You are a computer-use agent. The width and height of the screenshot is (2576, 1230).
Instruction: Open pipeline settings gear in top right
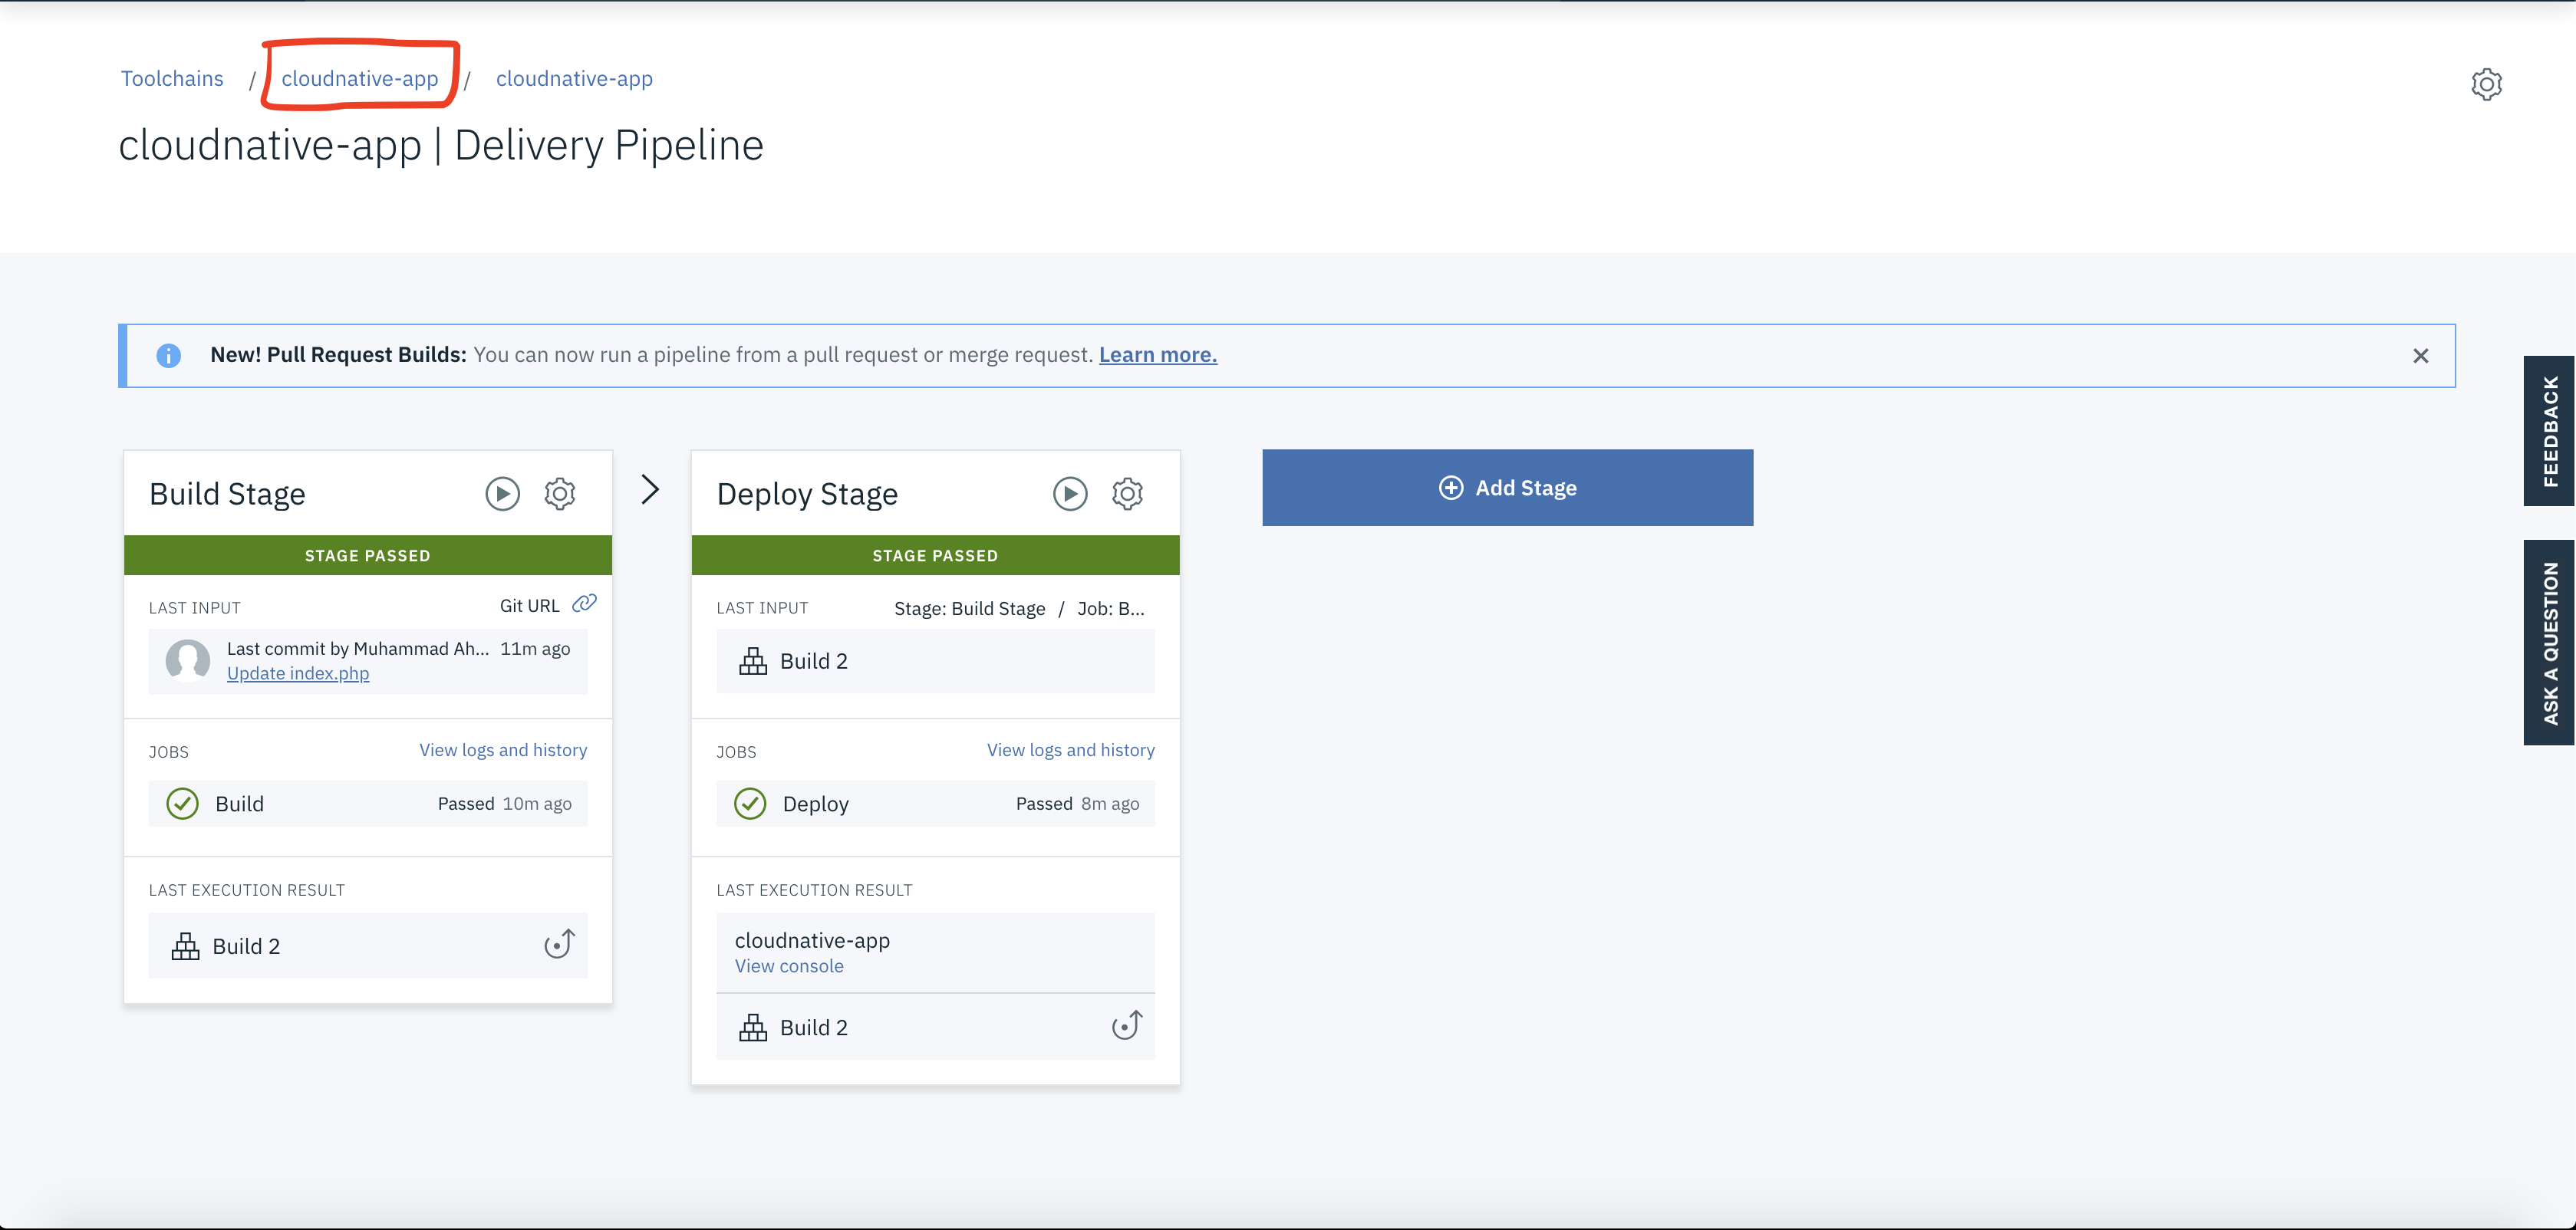click(x=2486, y=84)
